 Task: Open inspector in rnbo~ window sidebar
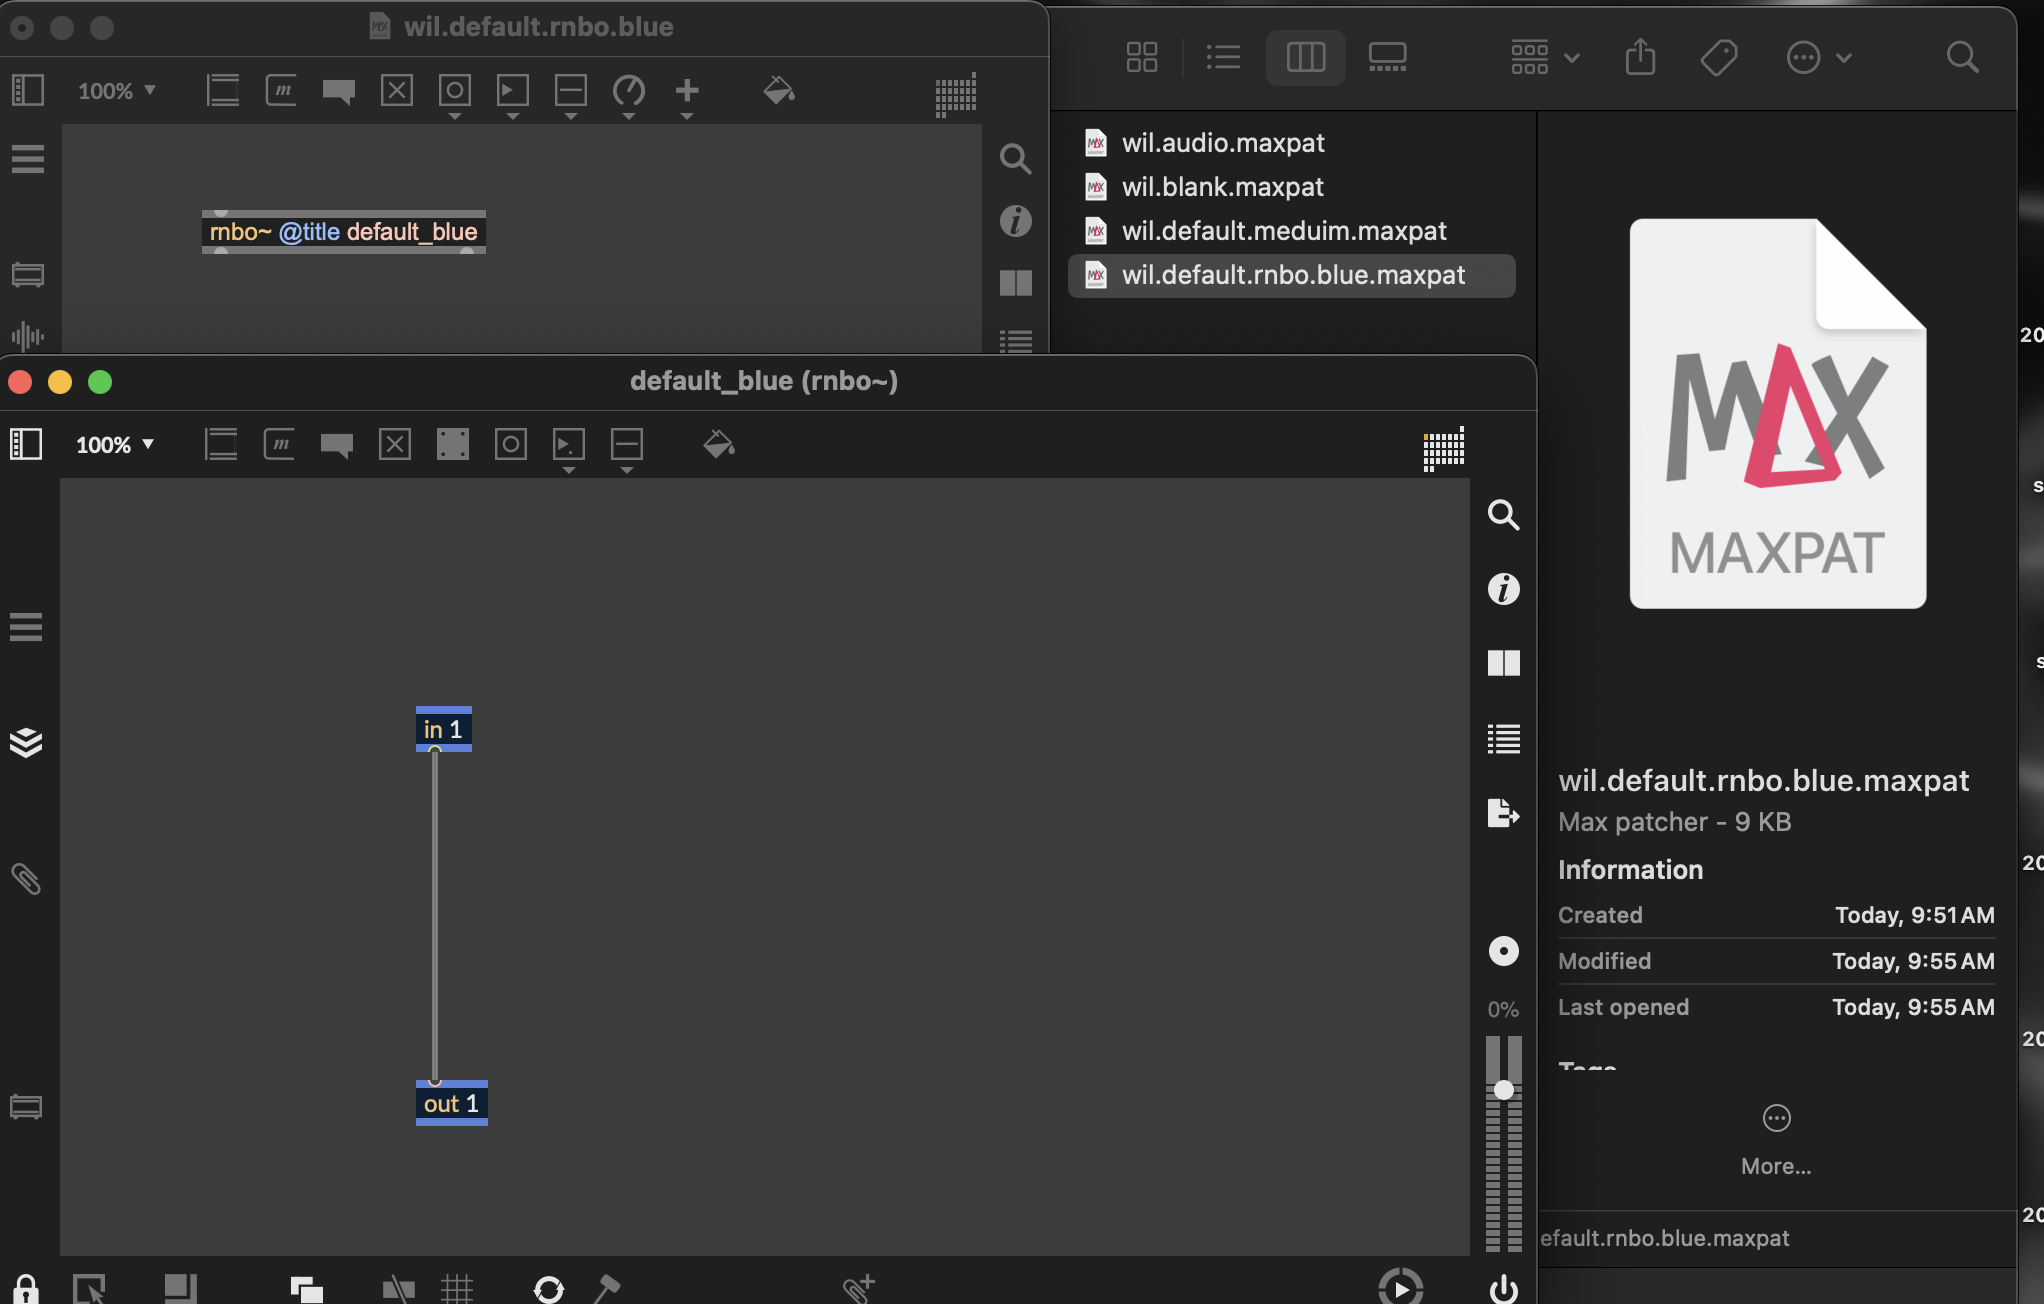pyautogui.click(x=1503, y=589)
